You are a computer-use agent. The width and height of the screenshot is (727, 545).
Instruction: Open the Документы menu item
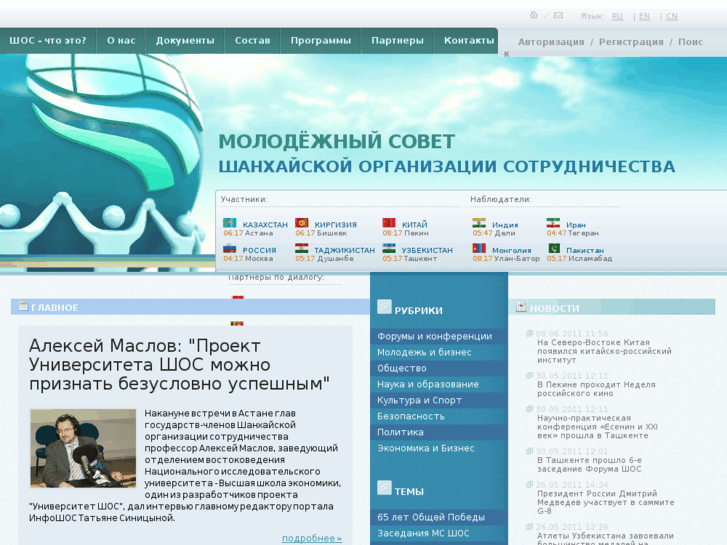coord(185,40)
